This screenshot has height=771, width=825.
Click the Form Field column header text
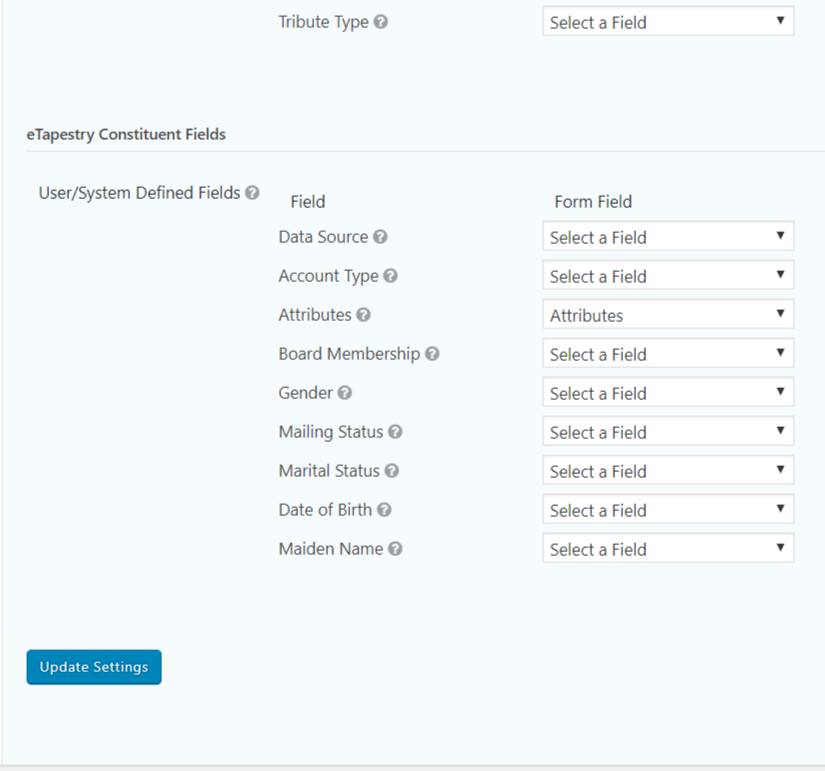coord(593,202)
